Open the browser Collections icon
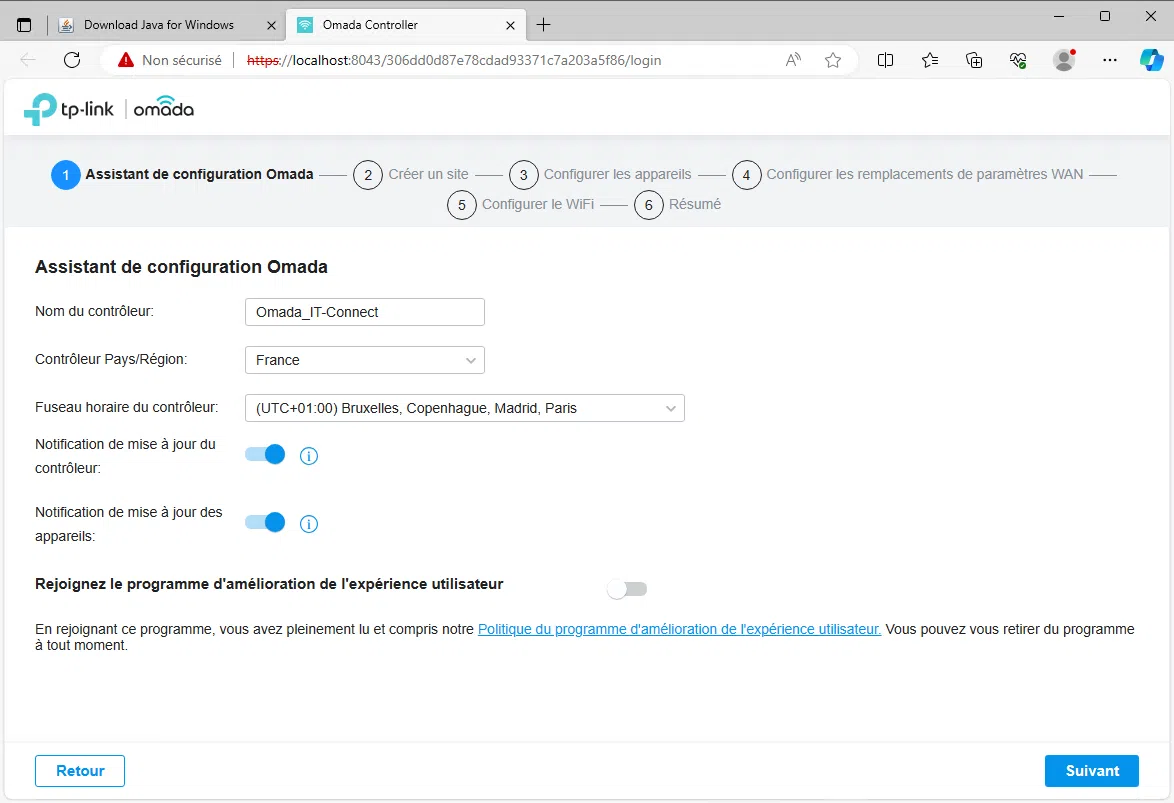The image size is (1174, 803). (x=974, y=60)
